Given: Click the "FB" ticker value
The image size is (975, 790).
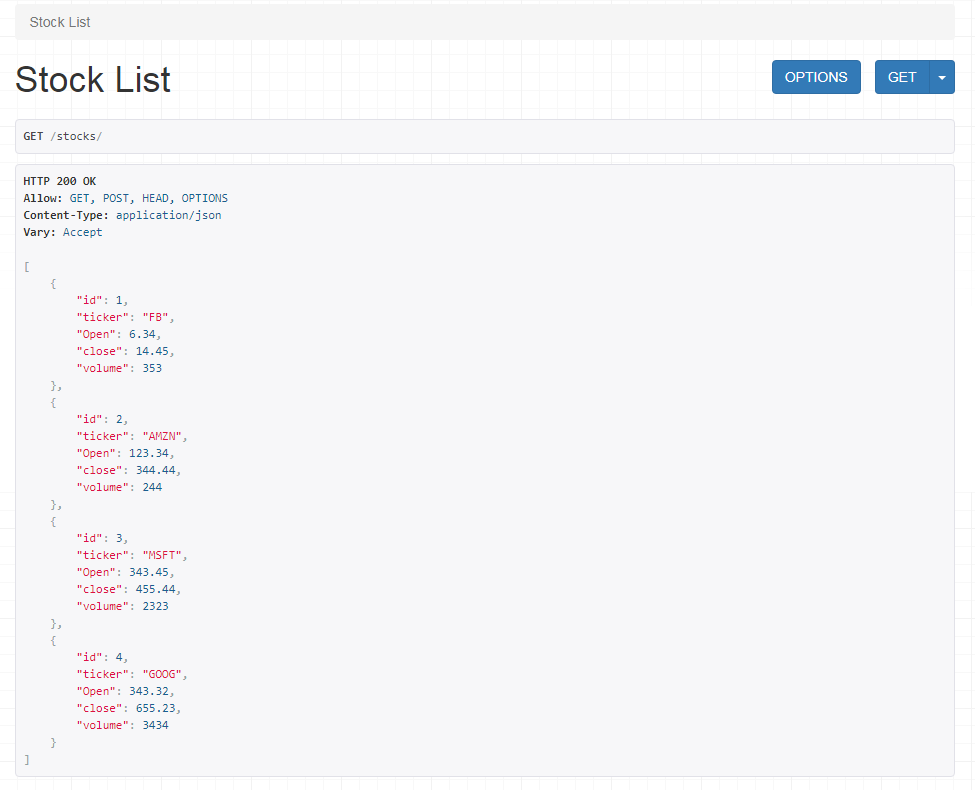Looking at the screenshot, I should (155, 317).
